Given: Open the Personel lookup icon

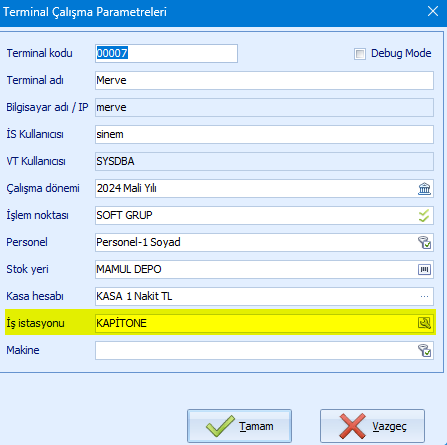Looking at the screenshot, I should [424, 243].
